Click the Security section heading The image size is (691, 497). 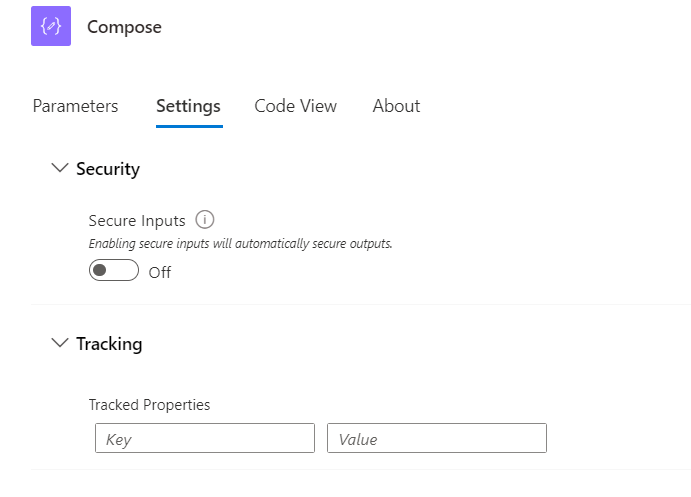[x=108, y=169]
